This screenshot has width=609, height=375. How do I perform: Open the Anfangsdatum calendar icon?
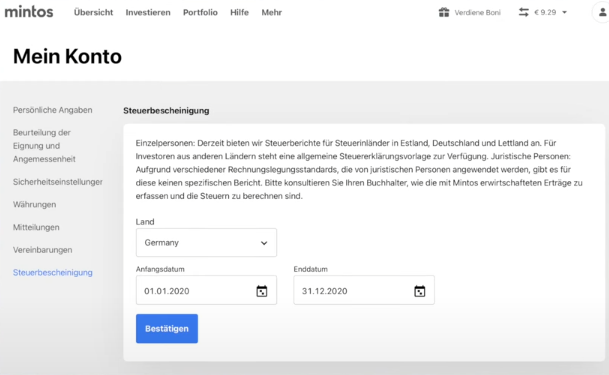262,291
